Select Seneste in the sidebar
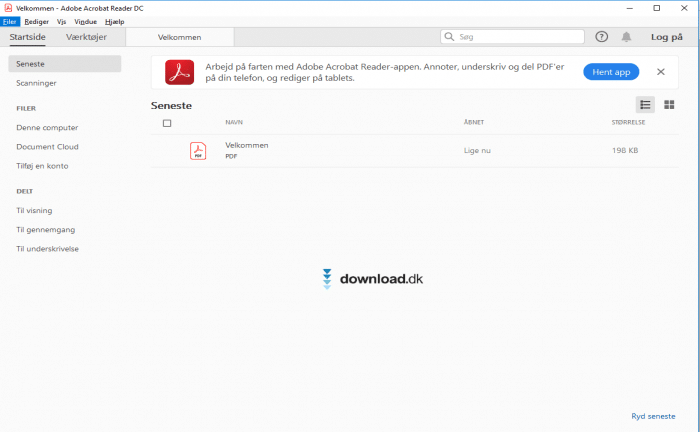 coord(65,64)
